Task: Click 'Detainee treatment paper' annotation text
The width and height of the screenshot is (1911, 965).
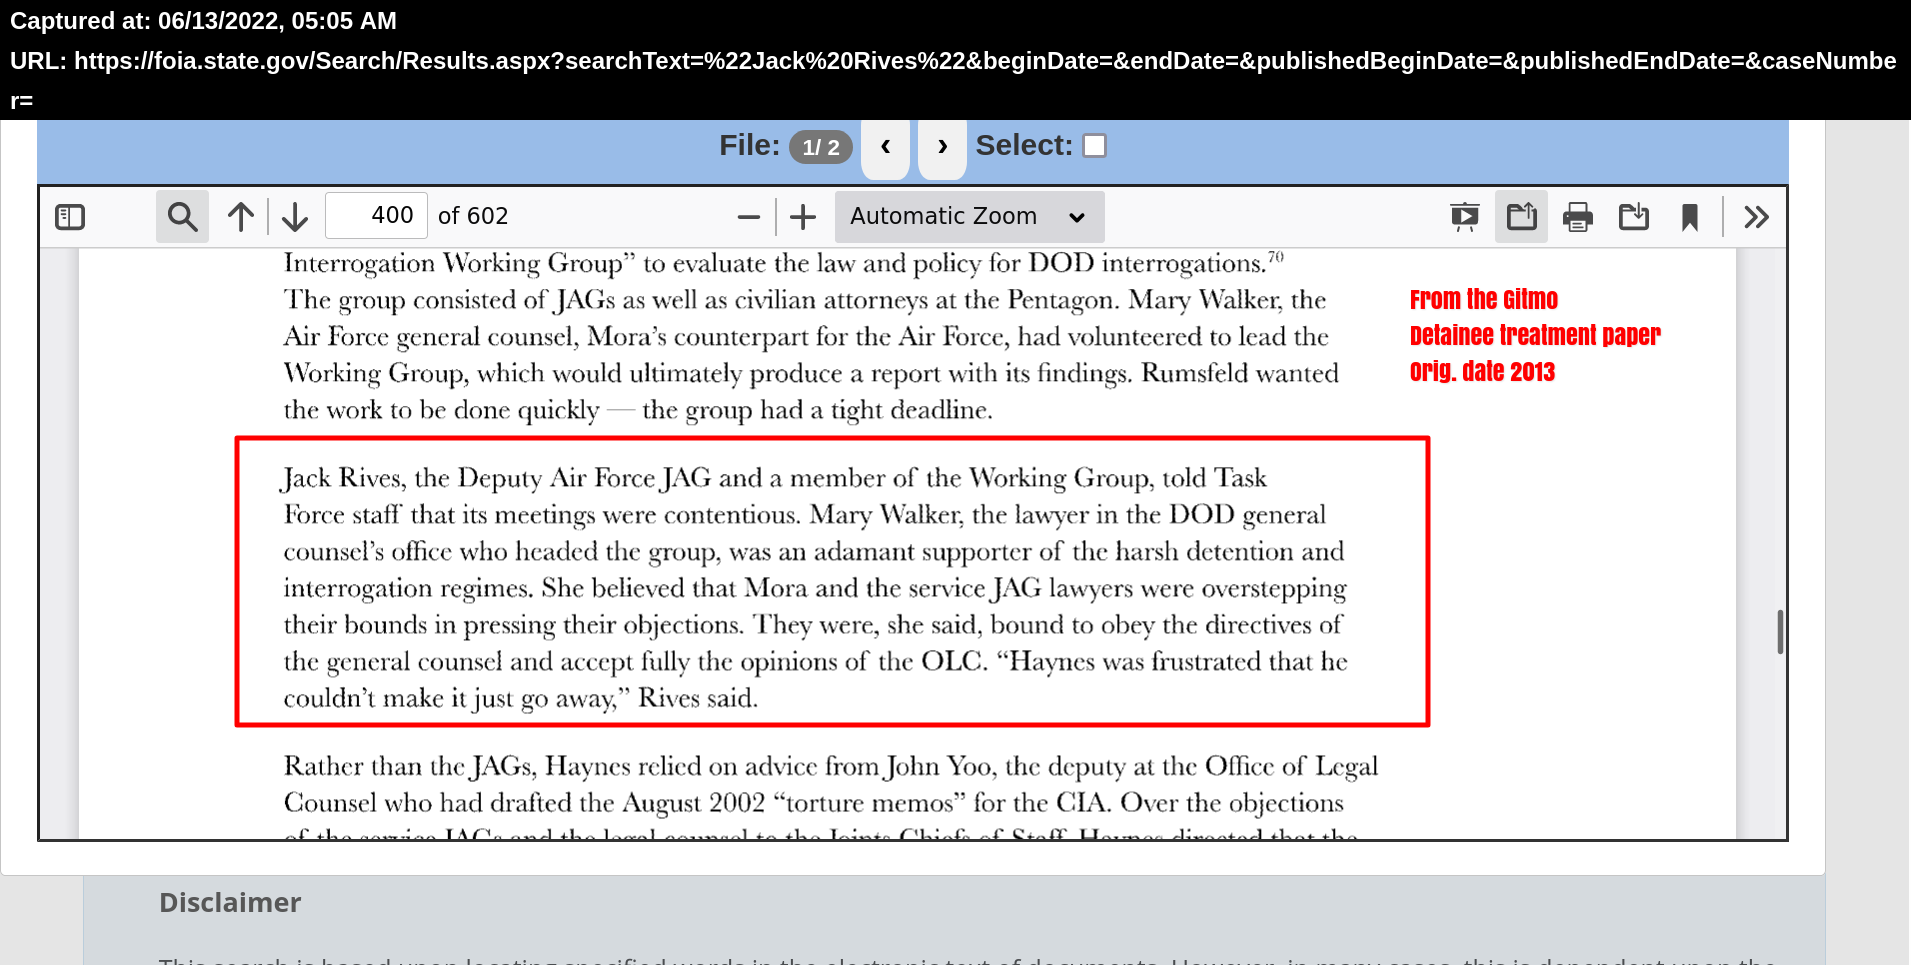Action: click(1535, 336)
